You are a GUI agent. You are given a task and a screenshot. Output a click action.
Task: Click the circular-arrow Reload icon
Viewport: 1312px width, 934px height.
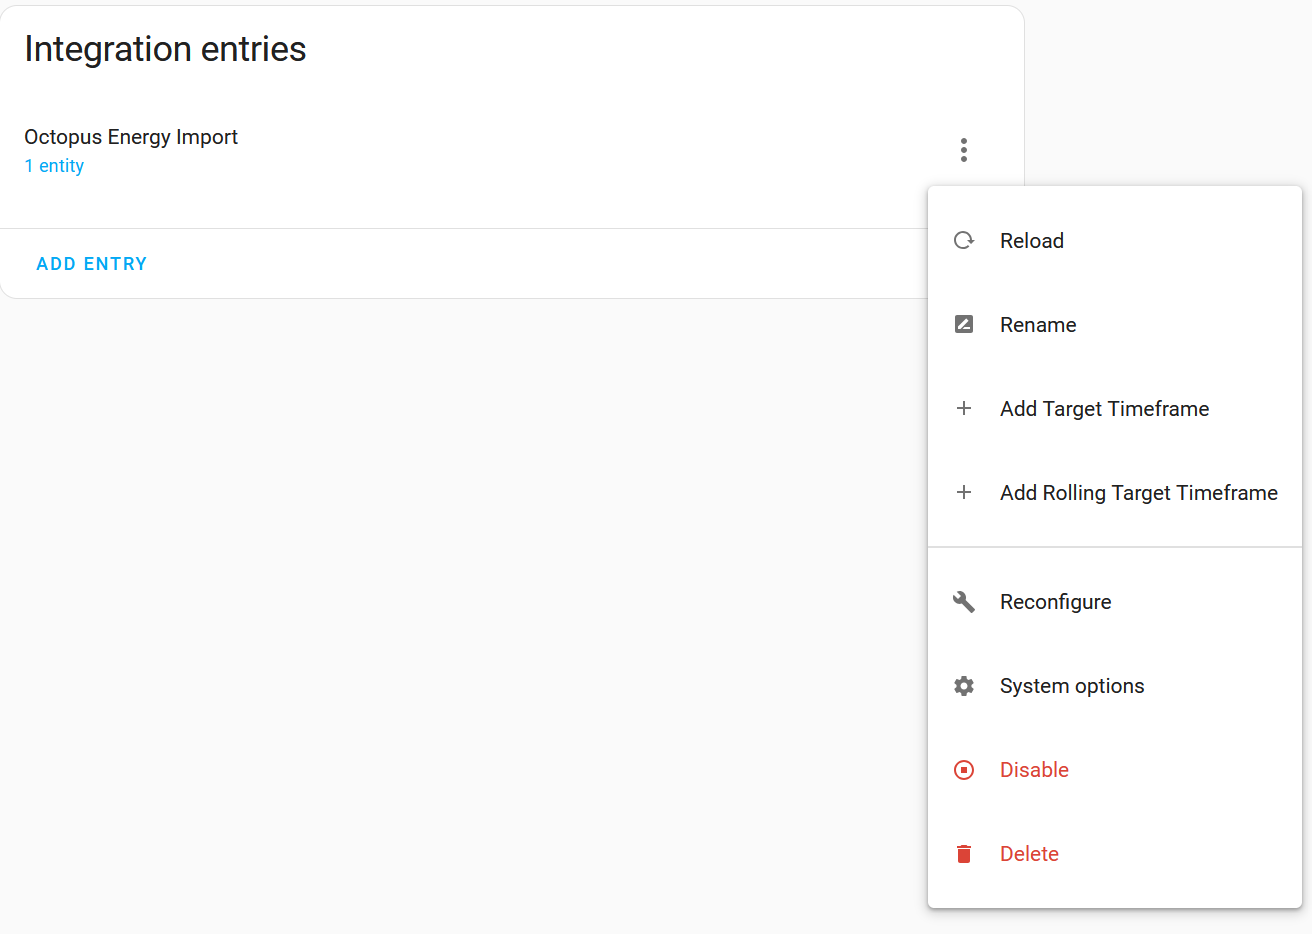point(964,240)
